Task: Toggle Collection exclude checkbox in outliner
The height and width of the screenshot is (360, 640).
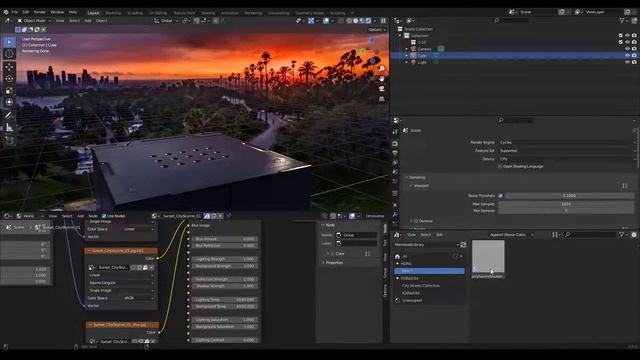Action: point(621,36)
